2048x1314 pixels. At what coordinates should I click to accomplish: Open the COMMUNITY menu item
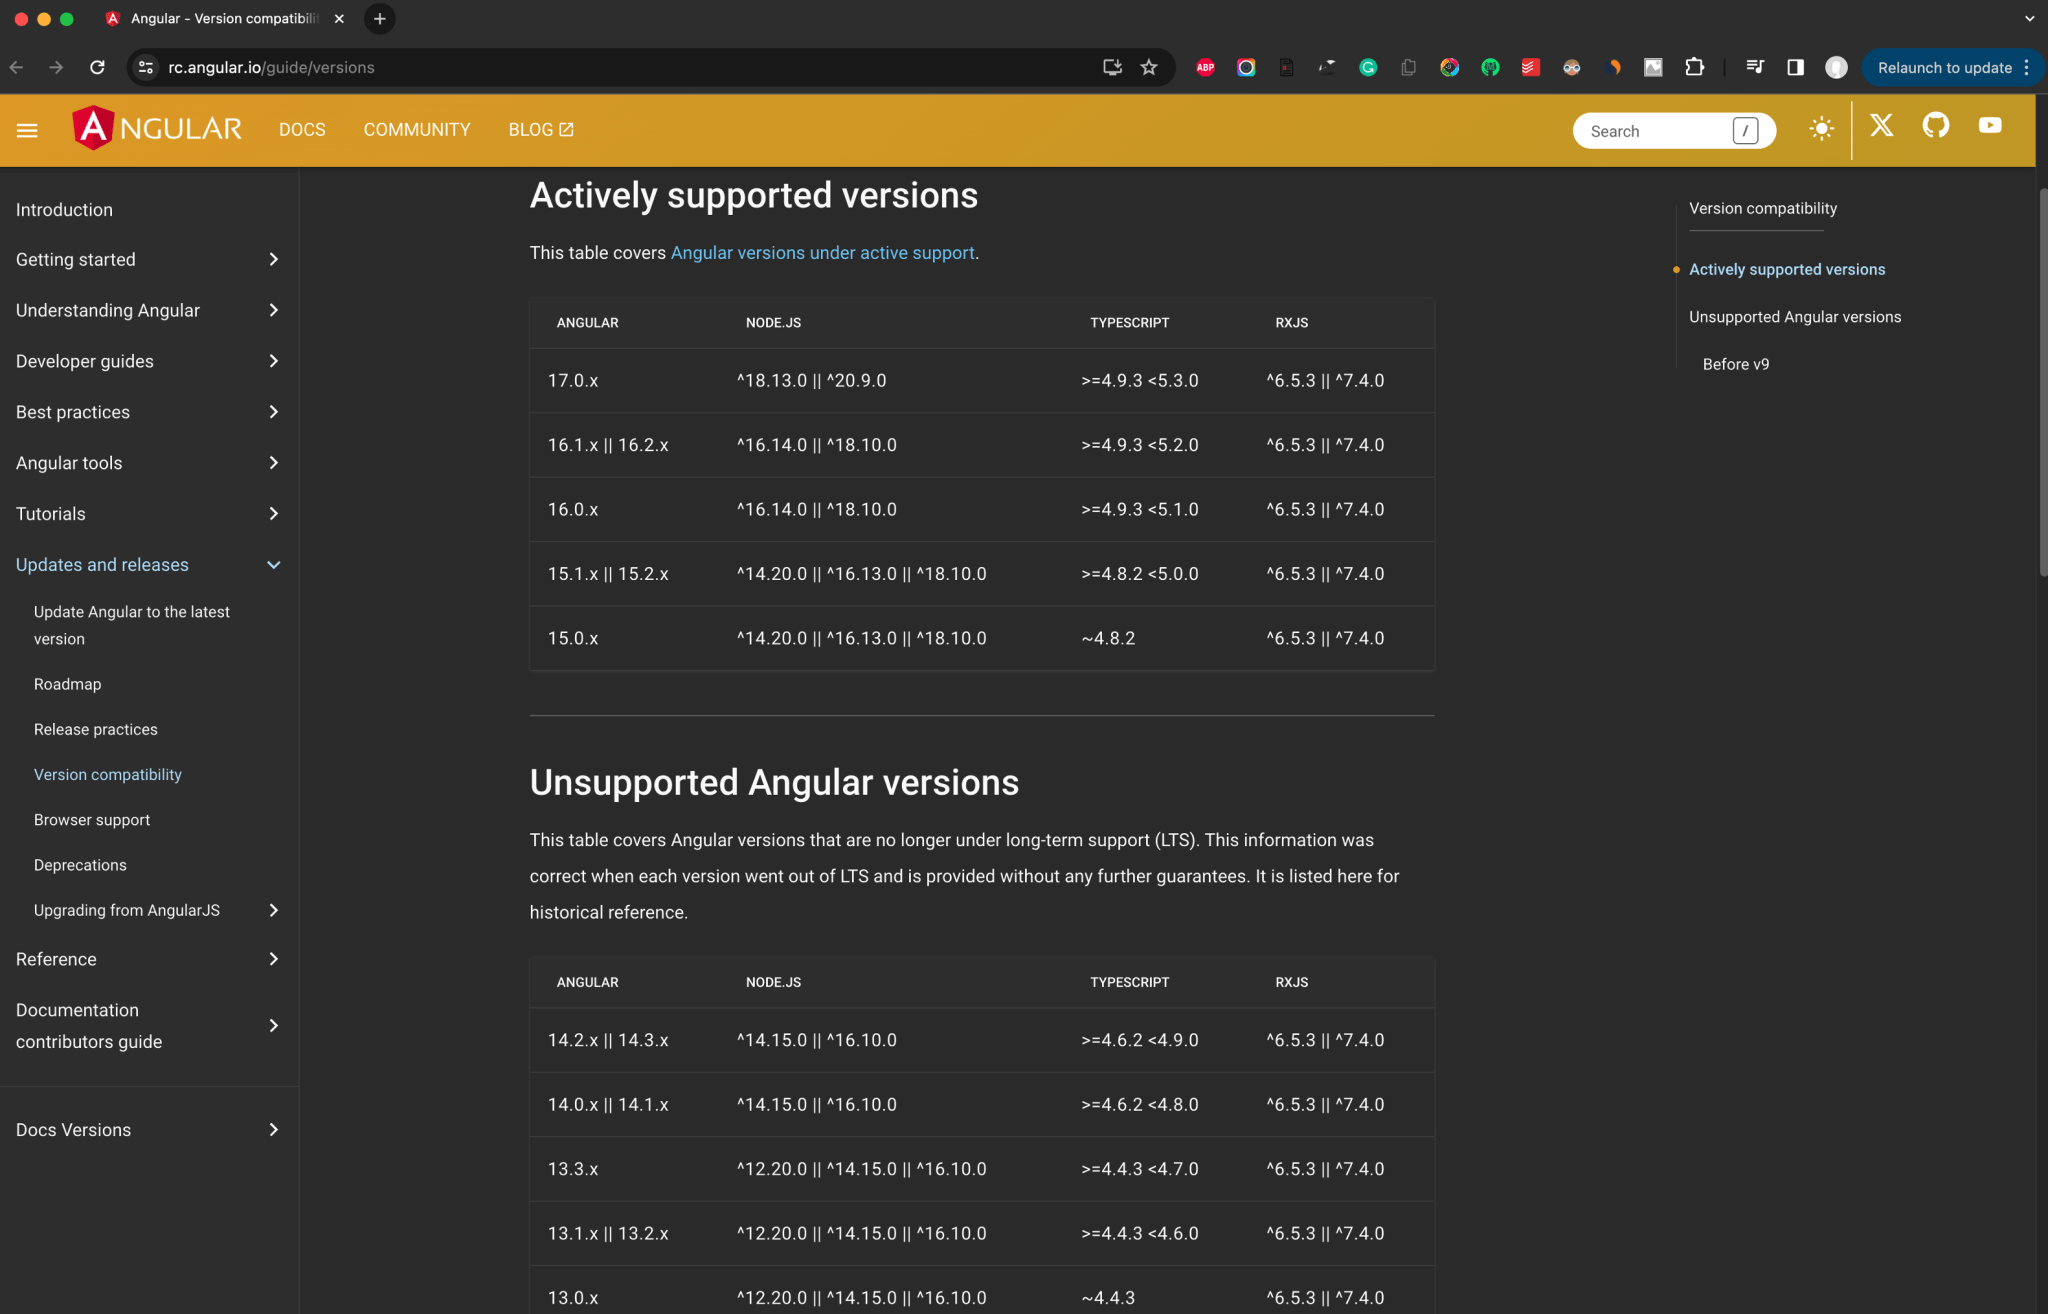coord(416,130)
